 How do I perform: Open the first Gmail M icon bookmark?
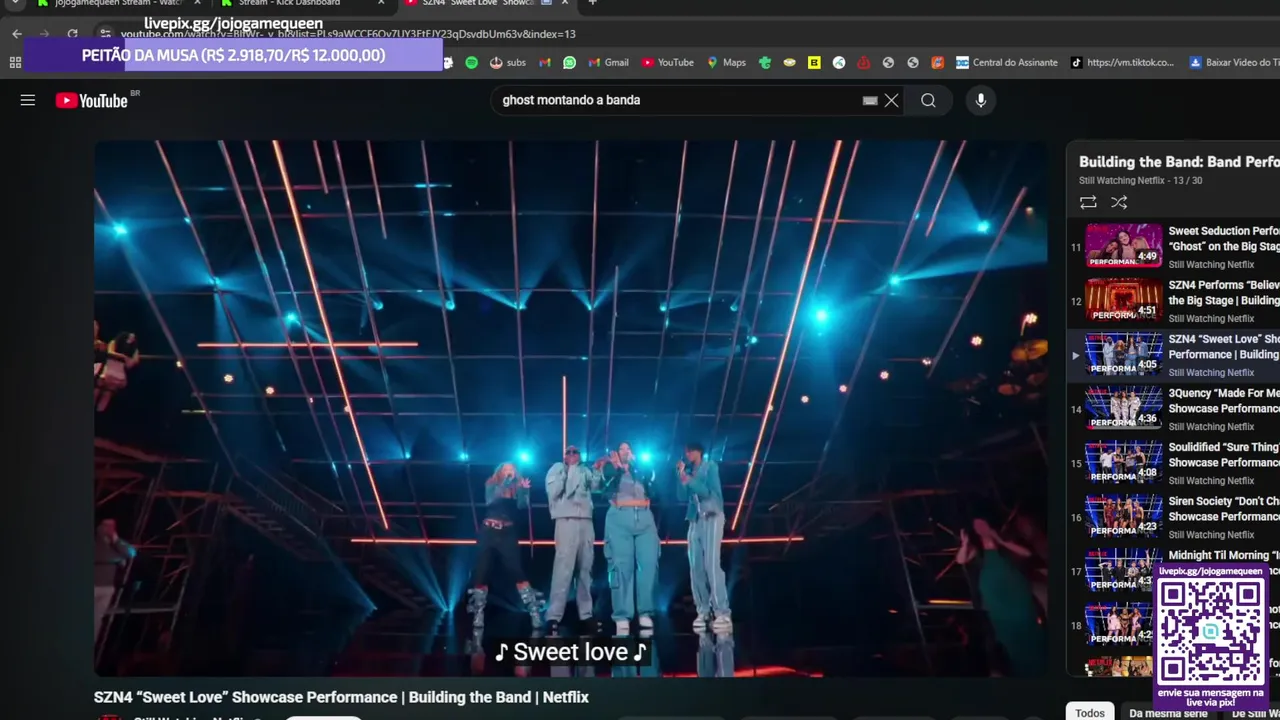tap(545, 62)
